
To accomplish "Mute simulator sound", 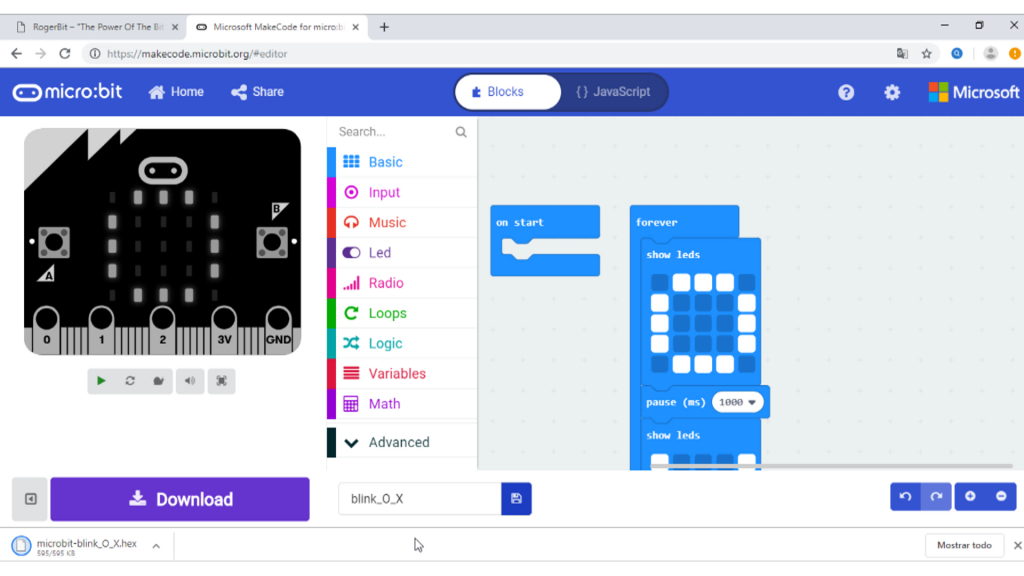I will click(189, 381).
